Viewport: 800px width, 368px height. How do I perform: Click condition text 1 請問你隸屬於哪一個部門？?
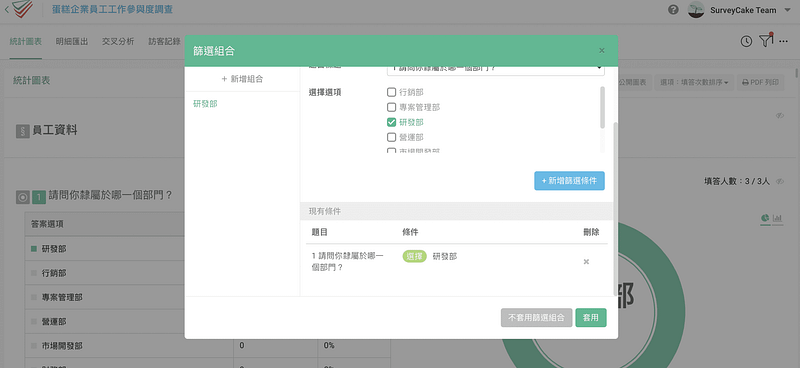[x=347, y=261]
